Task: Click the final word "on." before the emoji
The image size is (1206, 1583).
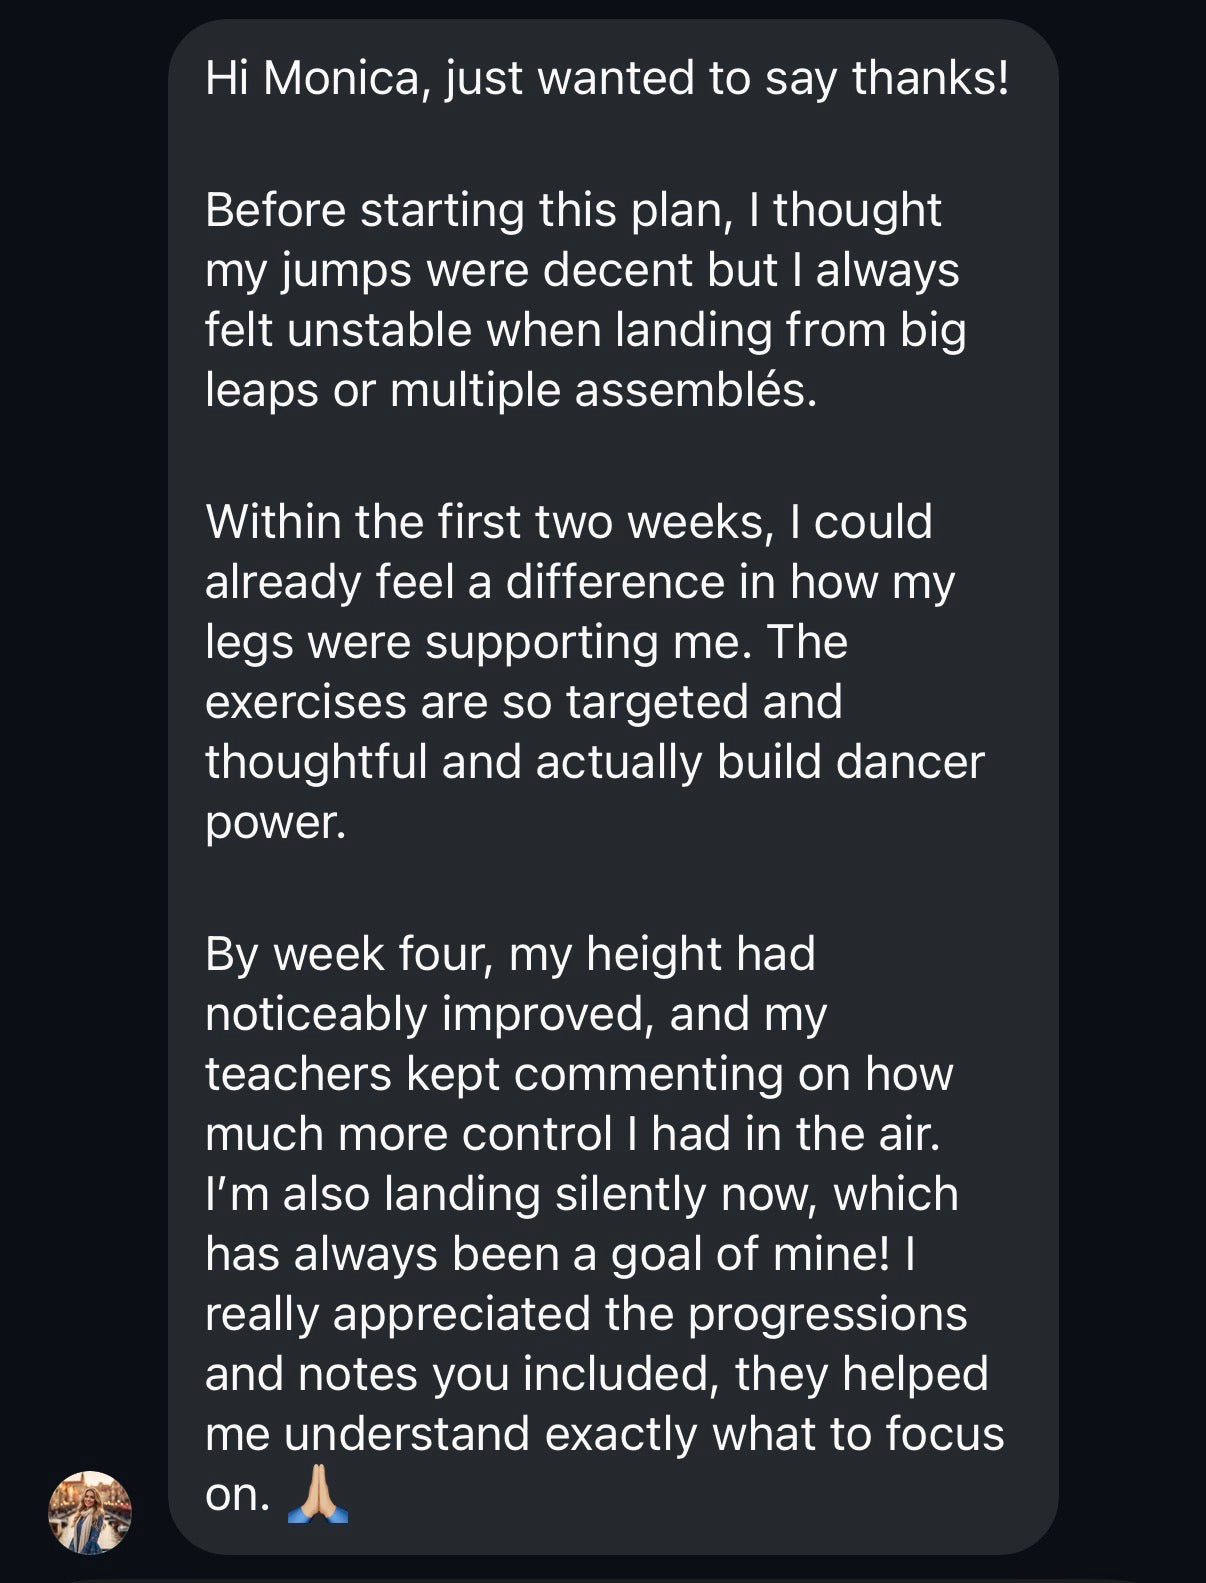Action: click(x=237, y=1494)
